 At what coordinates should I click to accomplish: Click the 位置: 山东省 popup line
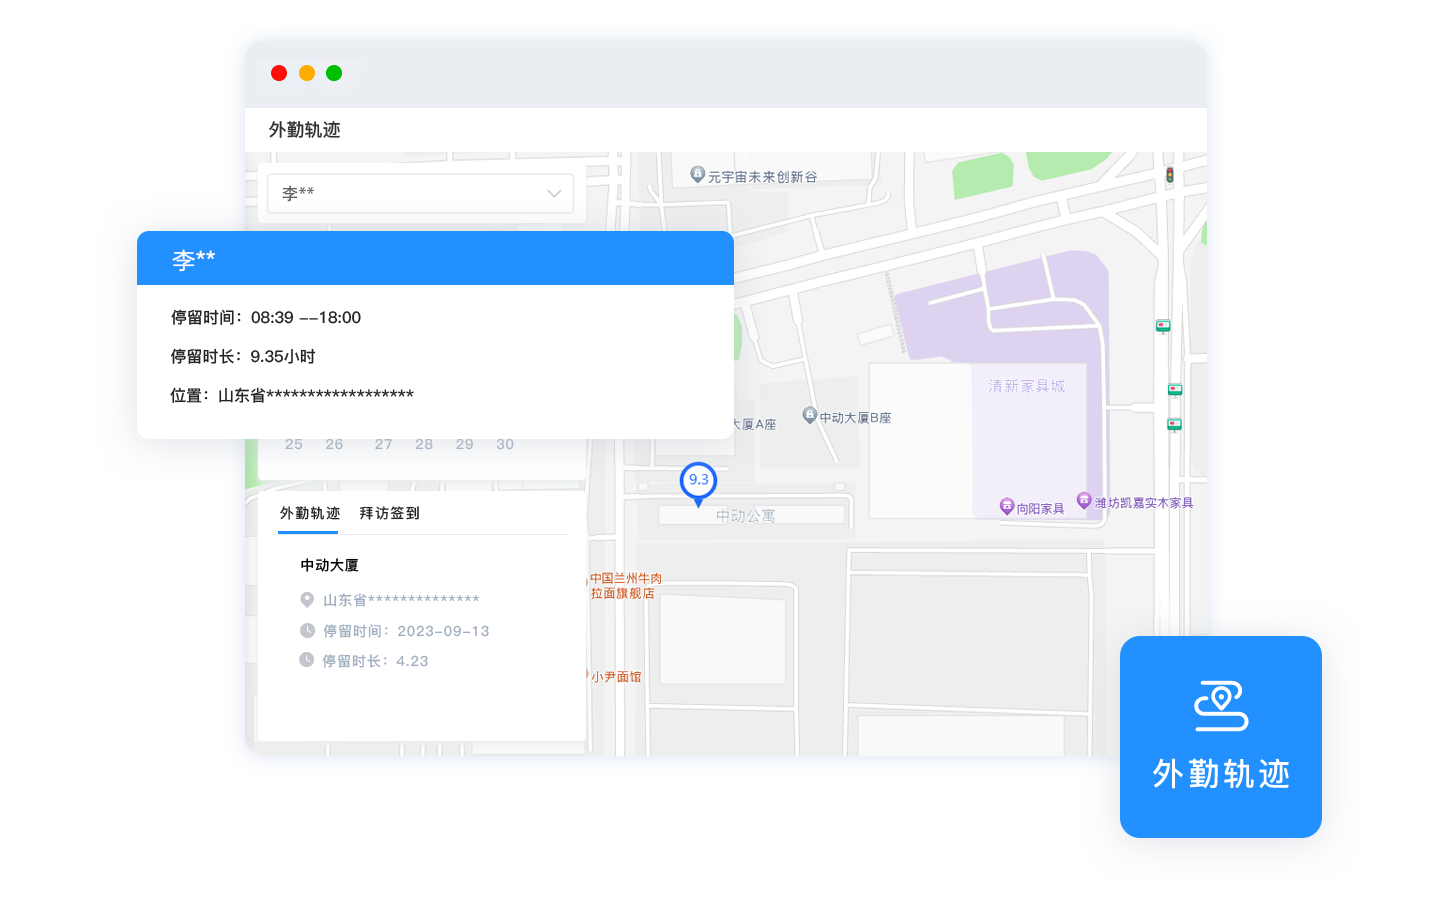292,395
